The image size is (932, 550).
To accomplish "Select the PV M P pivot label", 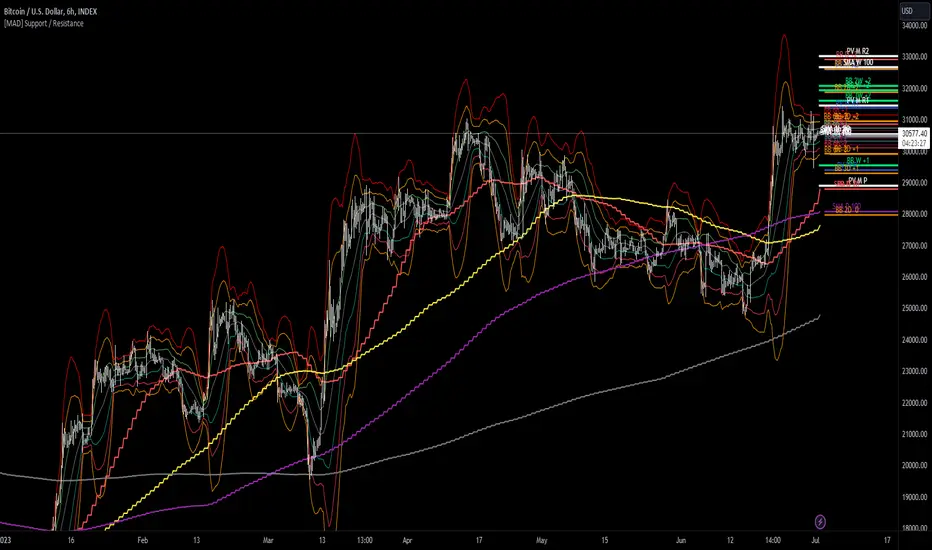I will pyautogui.click(x=857, y=181).
